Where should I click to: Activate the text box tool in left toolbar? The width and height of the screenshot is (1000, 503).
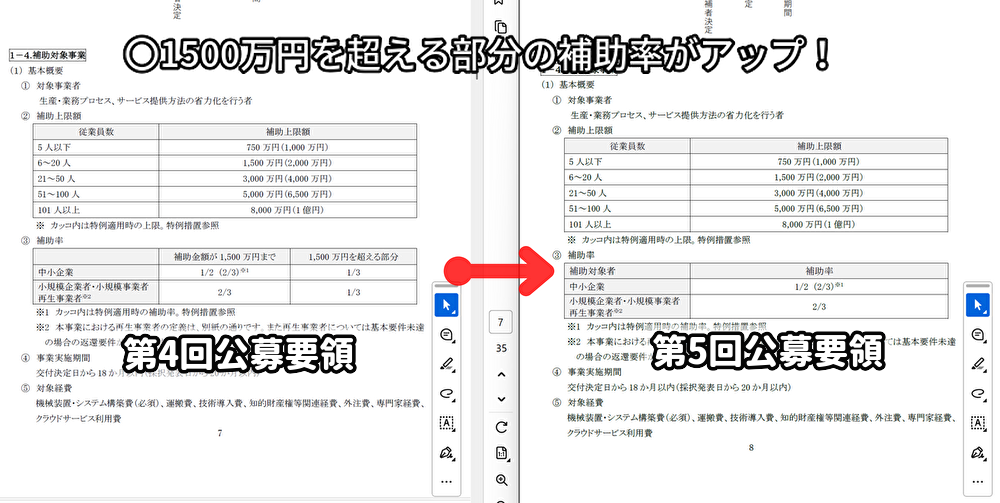[447, 423]
